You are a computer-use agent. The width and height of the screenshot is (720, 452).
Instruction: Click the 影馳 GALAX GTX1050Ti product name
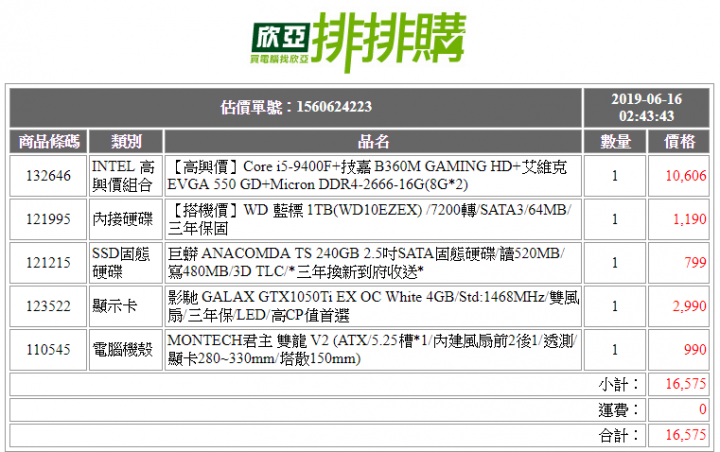click(373, 306)
